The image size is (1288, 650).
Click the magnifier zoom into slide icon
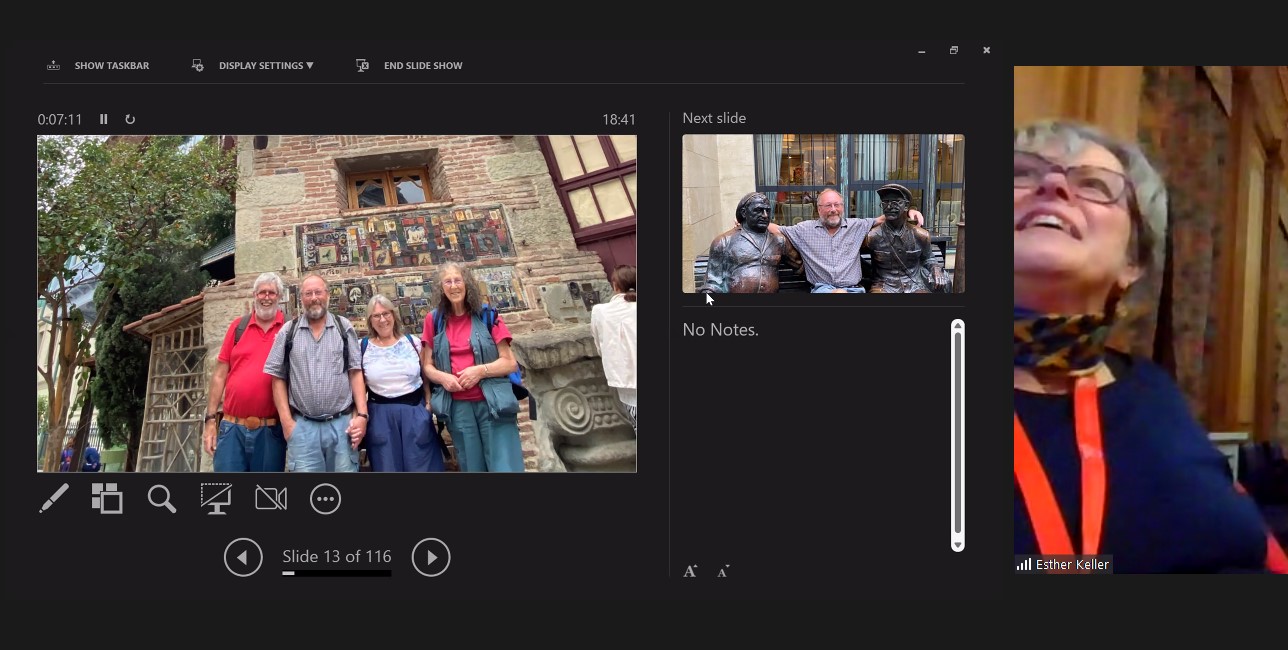click(161, 498)
